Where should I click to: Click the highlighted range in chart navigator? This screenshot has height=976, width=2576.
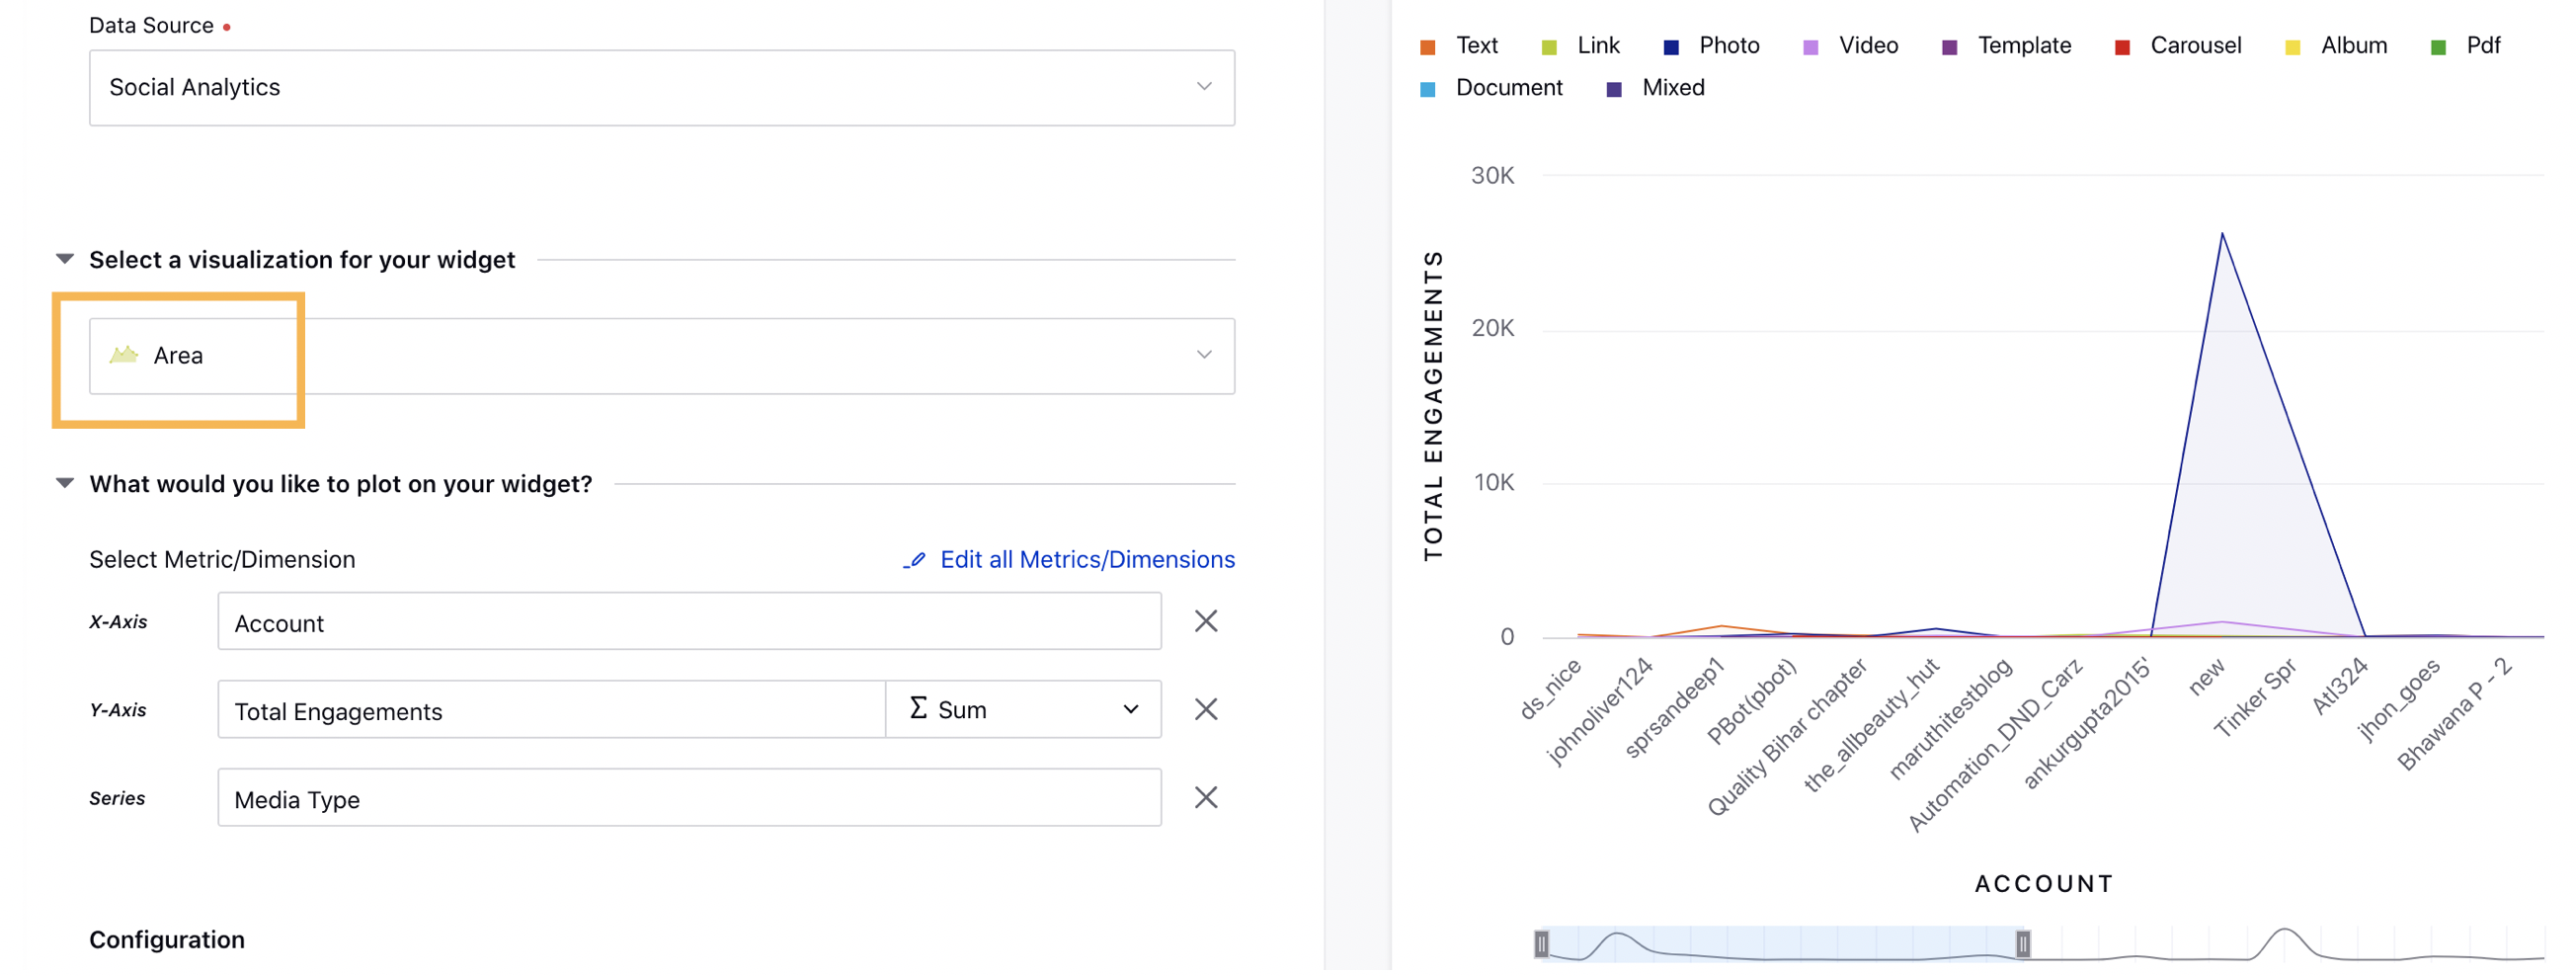click(x=1782, y=943)
